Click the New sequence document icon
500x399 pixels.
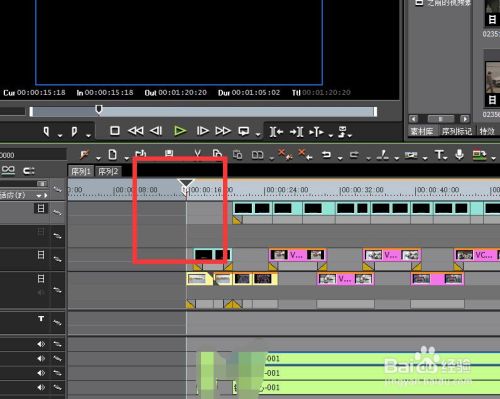(113, 155)
